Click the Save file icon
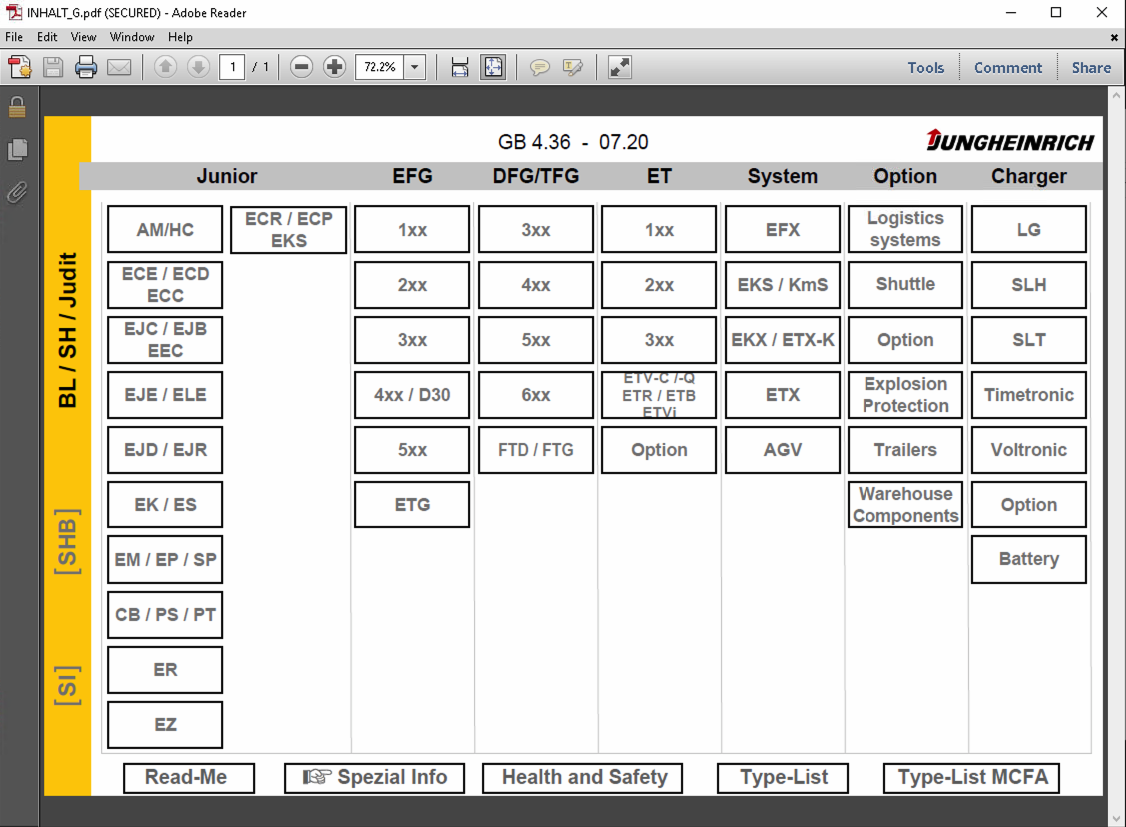 53,67
